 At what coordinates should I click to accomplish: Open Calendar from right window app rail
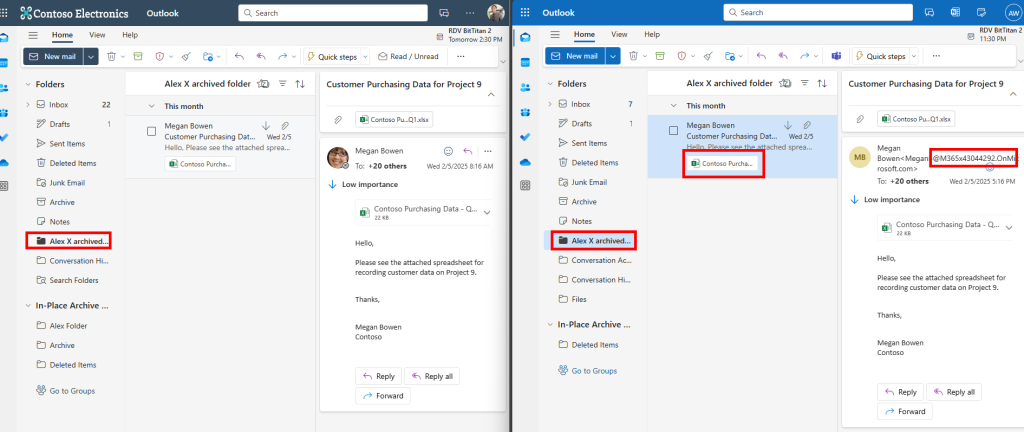[525, 63]
